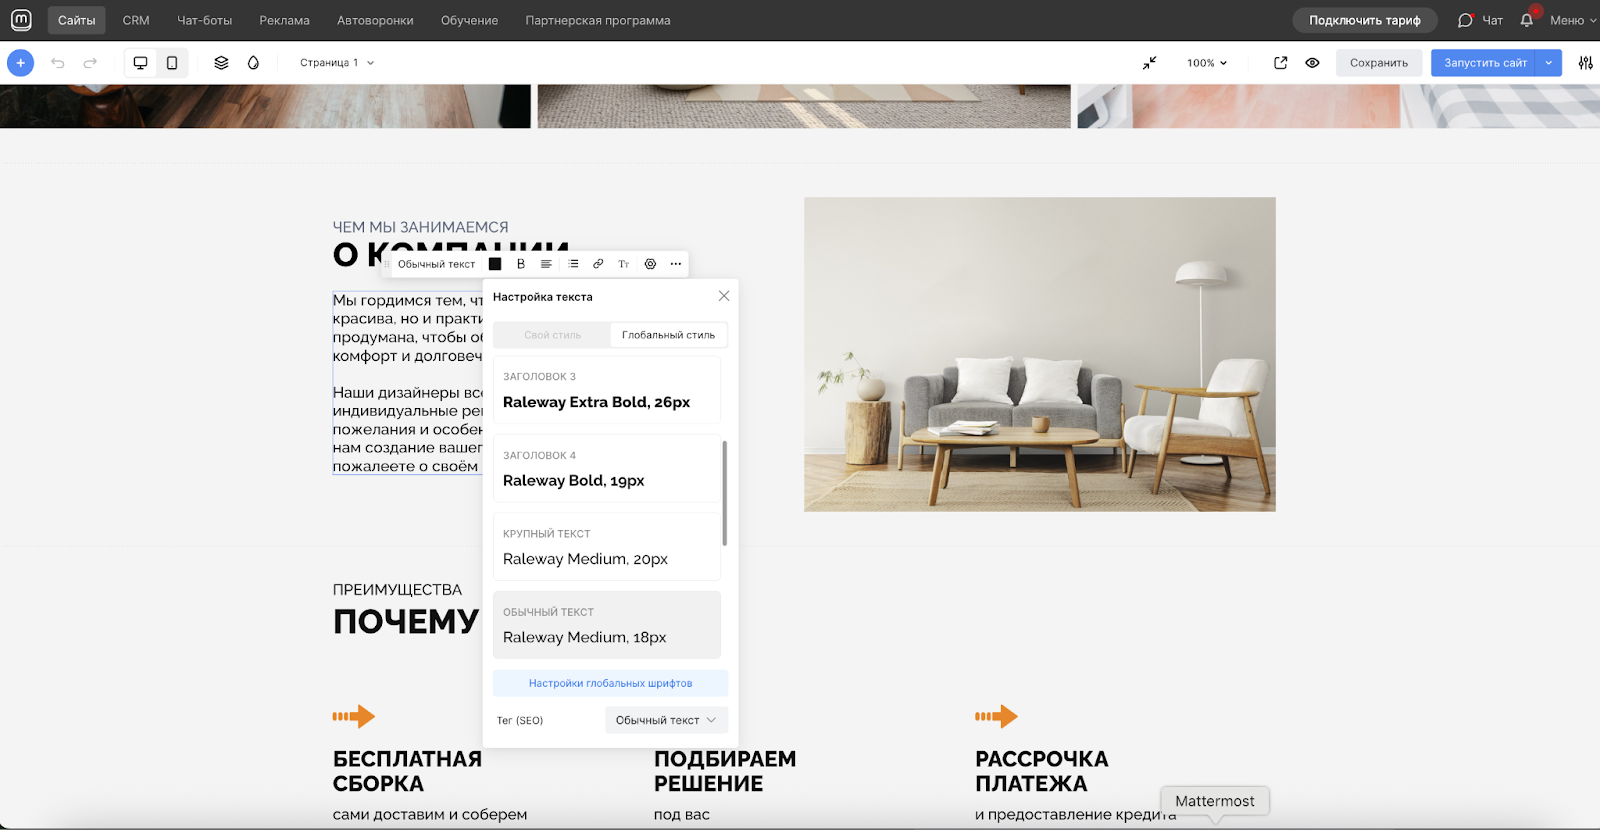
Task: Open the Чат speech bubble icon
Action: coord(1466,20)
